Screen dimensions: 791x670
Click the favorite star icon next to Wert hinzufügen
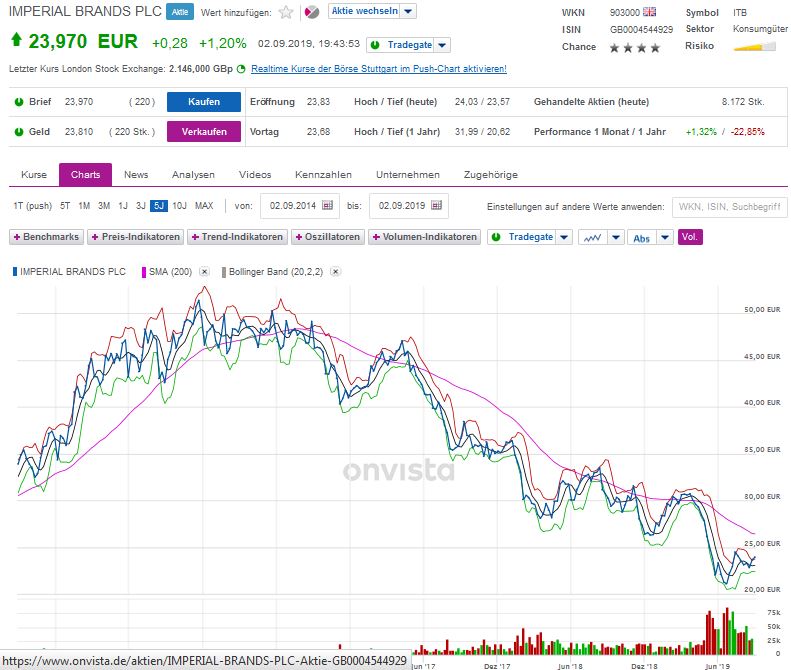pos(286,12)
